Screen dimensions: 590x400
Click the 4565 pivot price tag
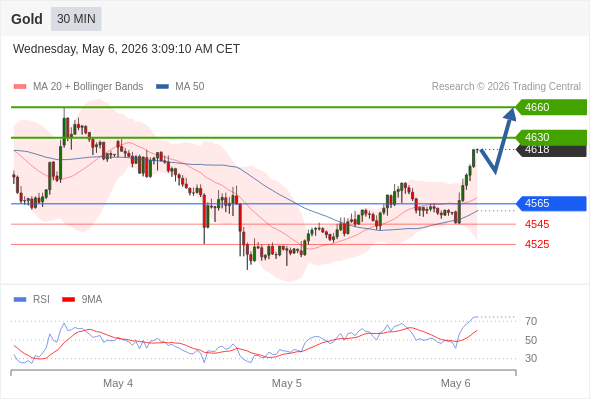(551, 204)
